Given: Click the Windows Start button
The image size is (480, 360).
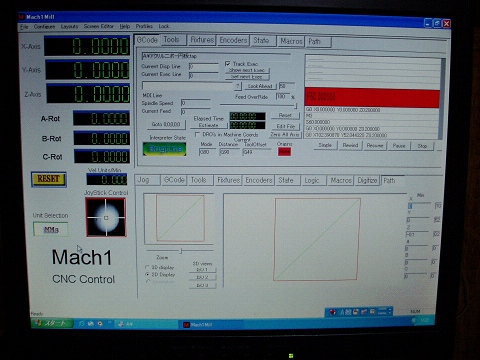Looking at the screenshot, I should click(52, 323).
